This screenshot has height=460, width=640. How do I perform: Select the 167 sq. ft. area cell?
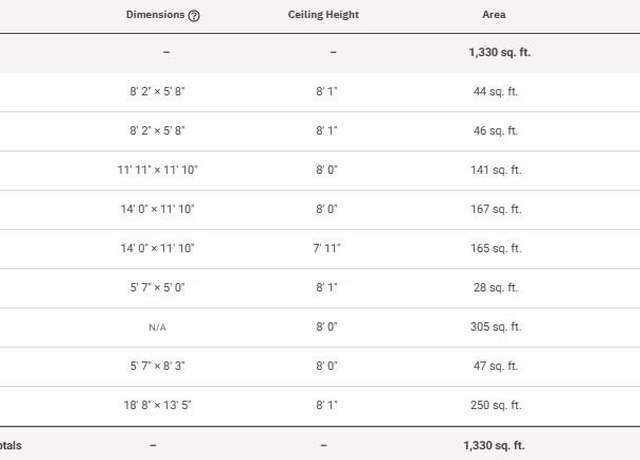click(496, 209)
